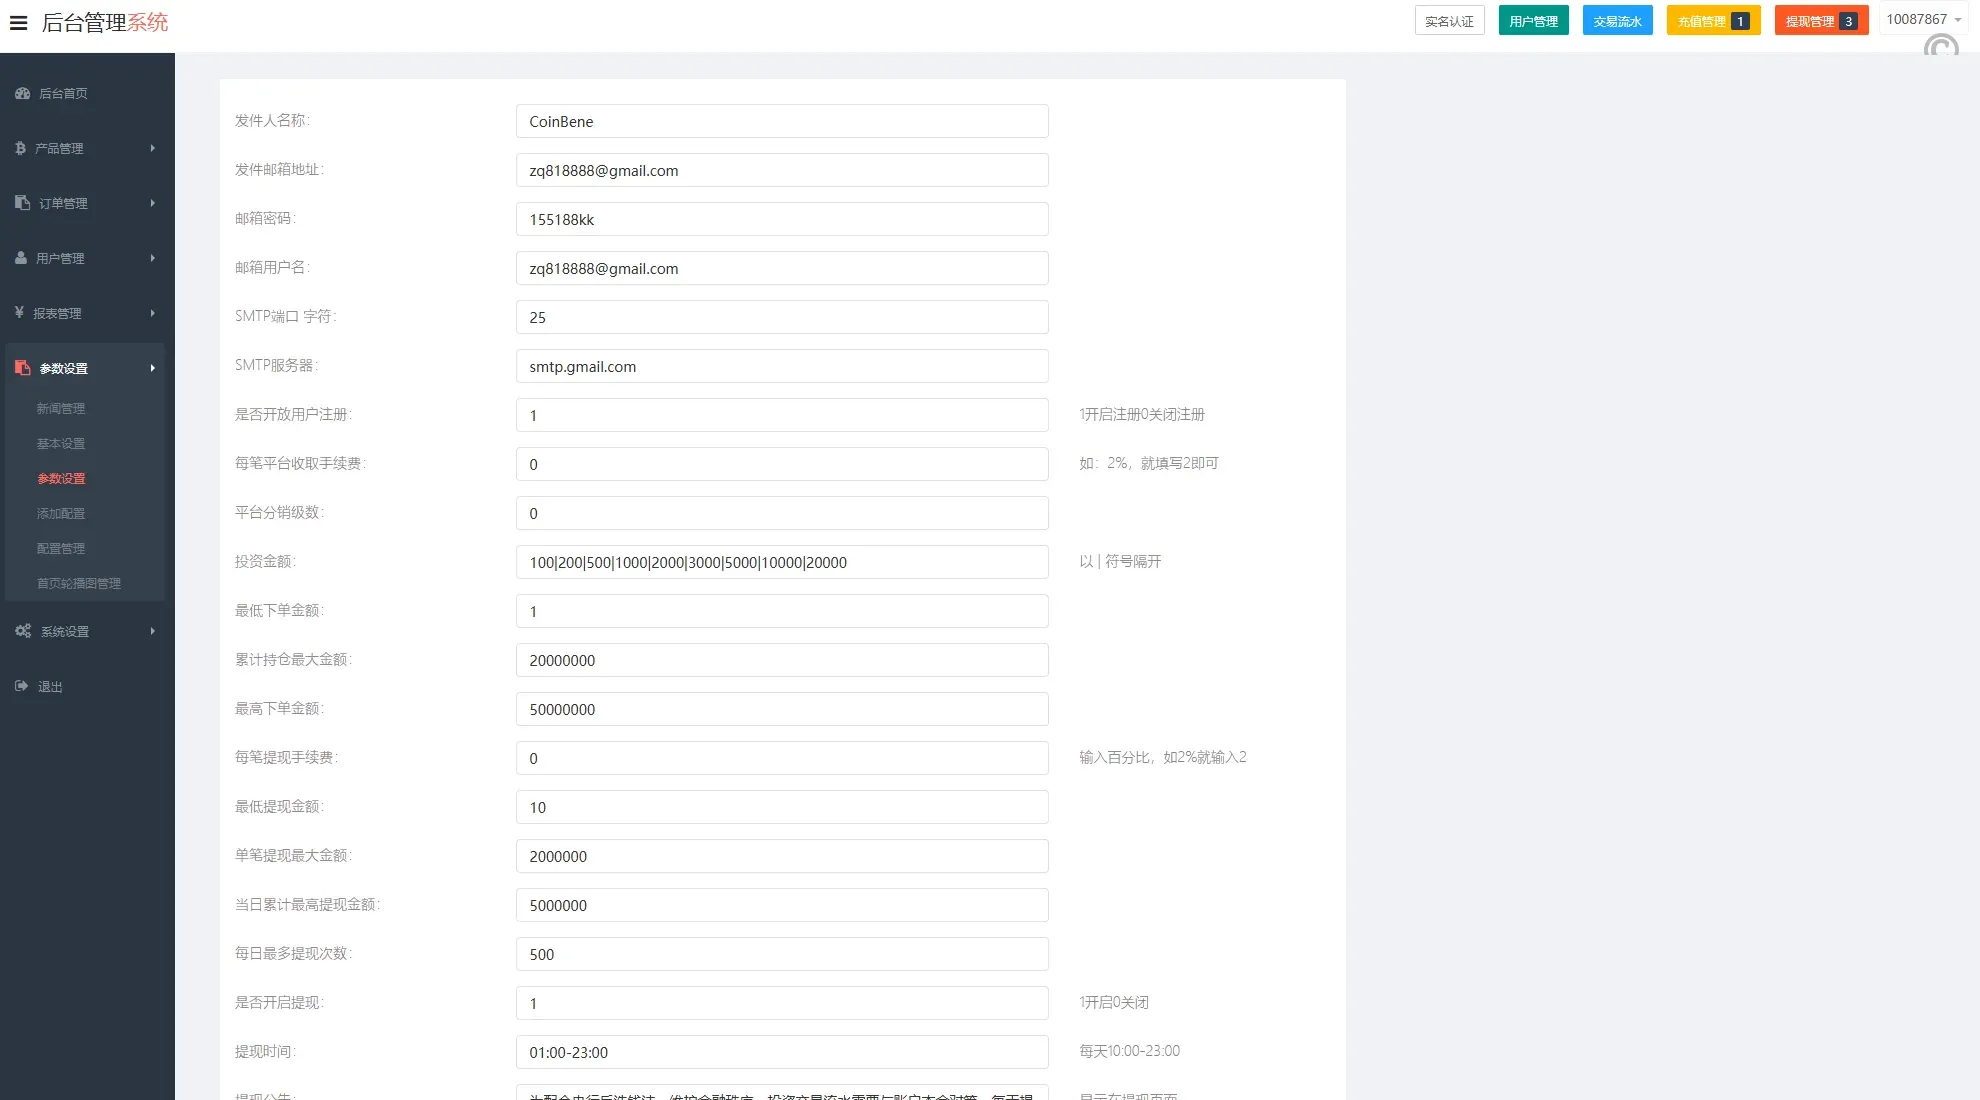Open 基本设置 in the sidebar
This screenshot has width=1980, height=1100.
(61, 443)
